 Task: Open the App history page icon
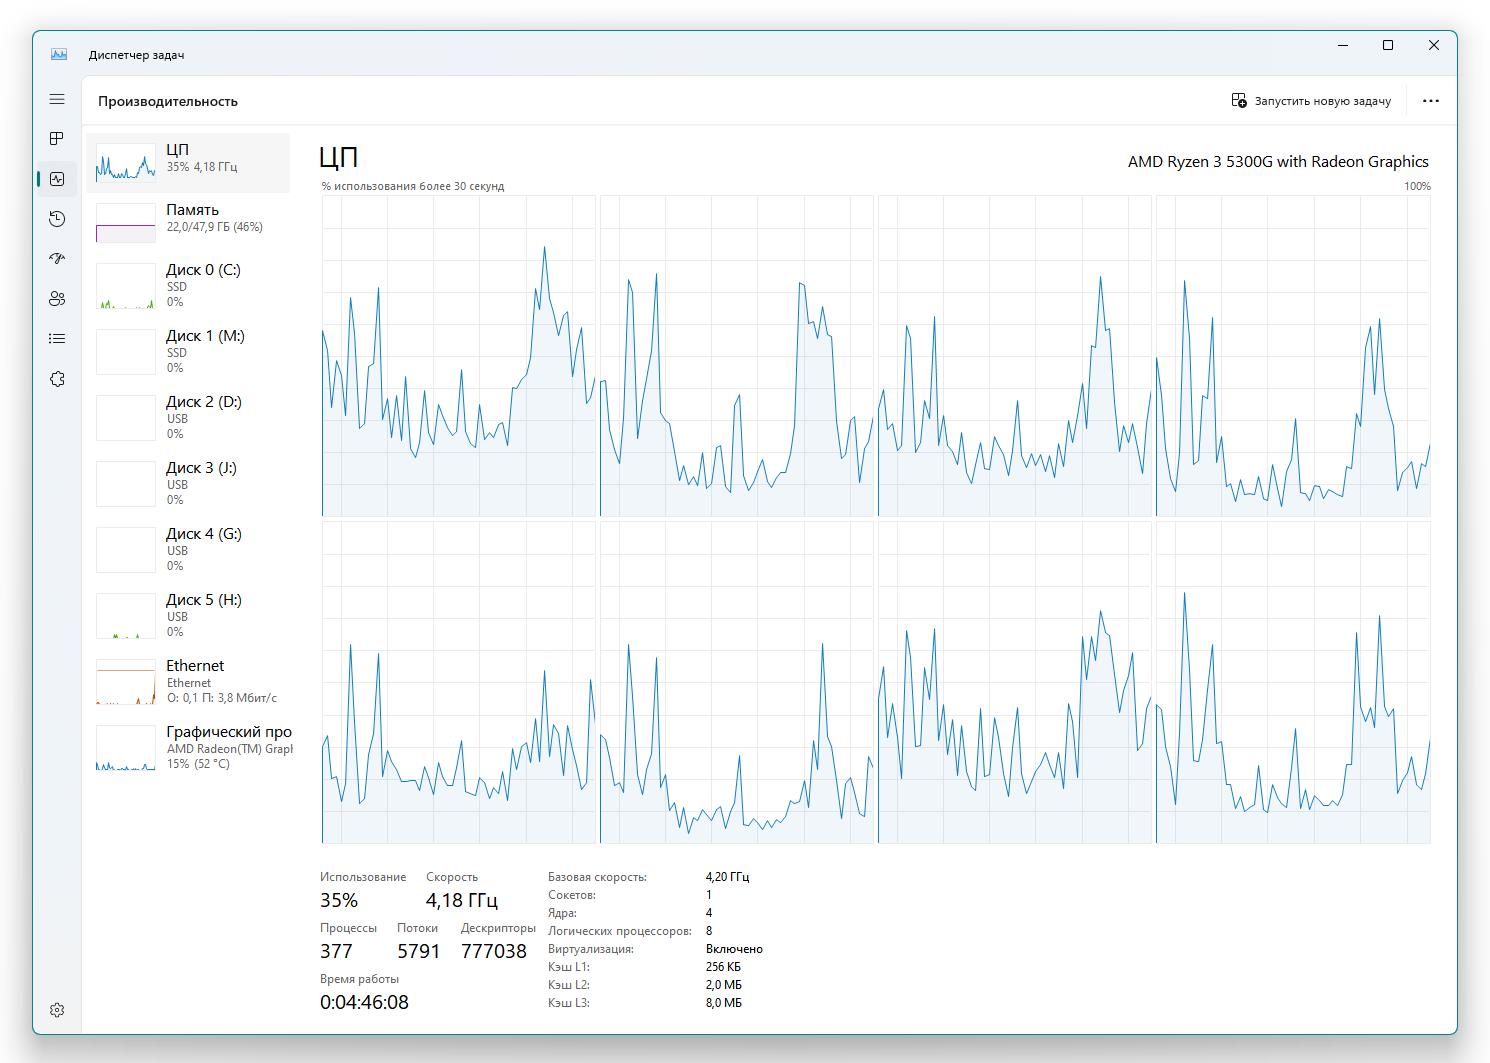[x=57, y=219]
